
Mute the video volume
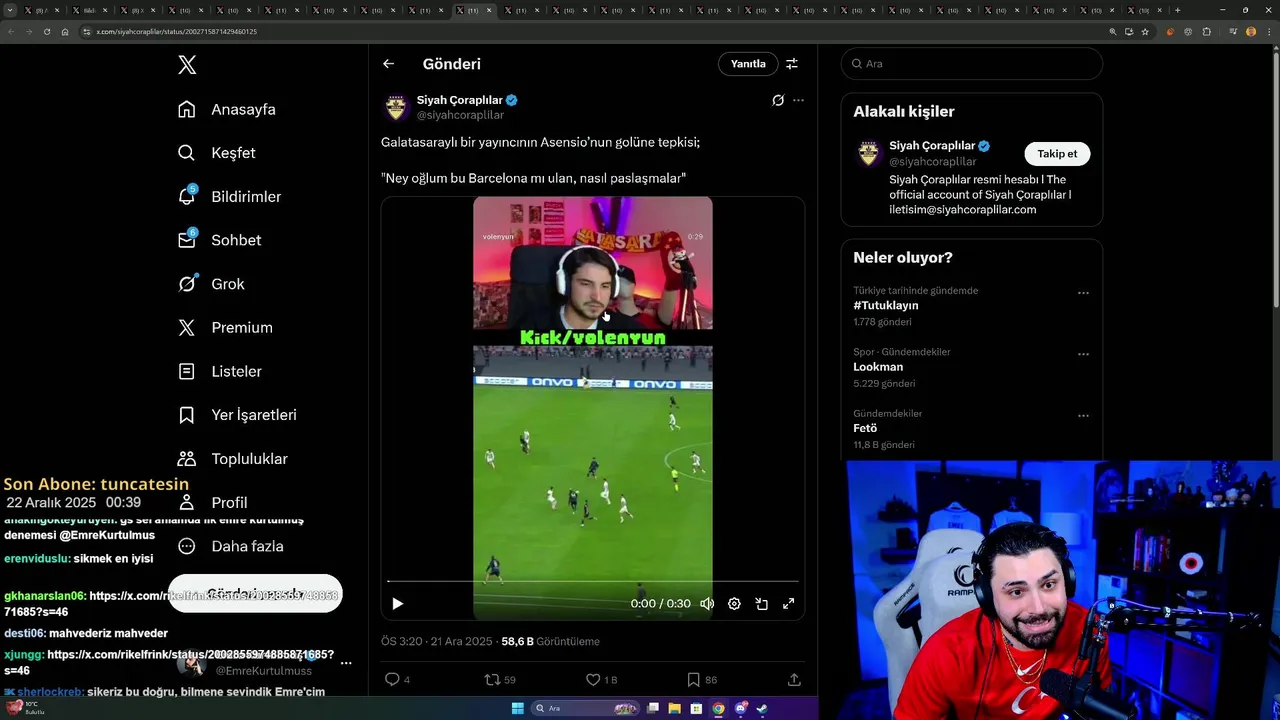click(x=707, y=604)
